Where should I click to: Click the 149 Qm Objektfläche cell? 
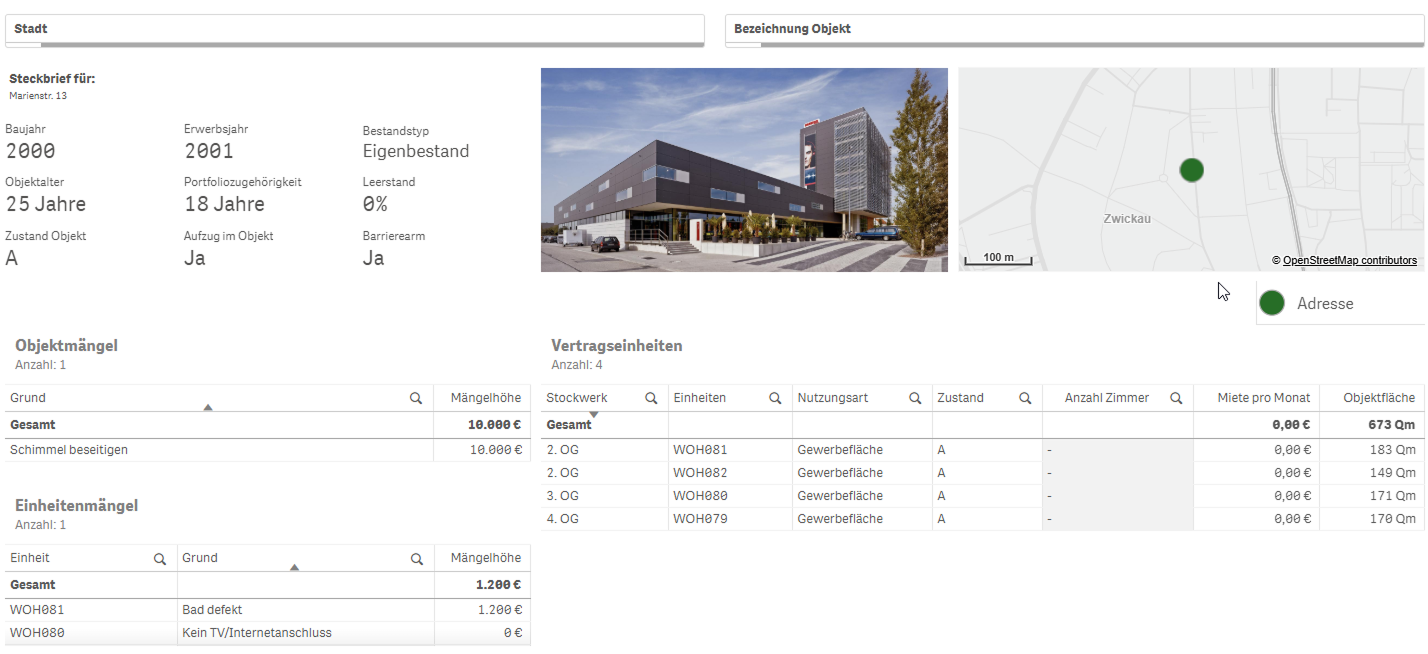click(1393, 473)
